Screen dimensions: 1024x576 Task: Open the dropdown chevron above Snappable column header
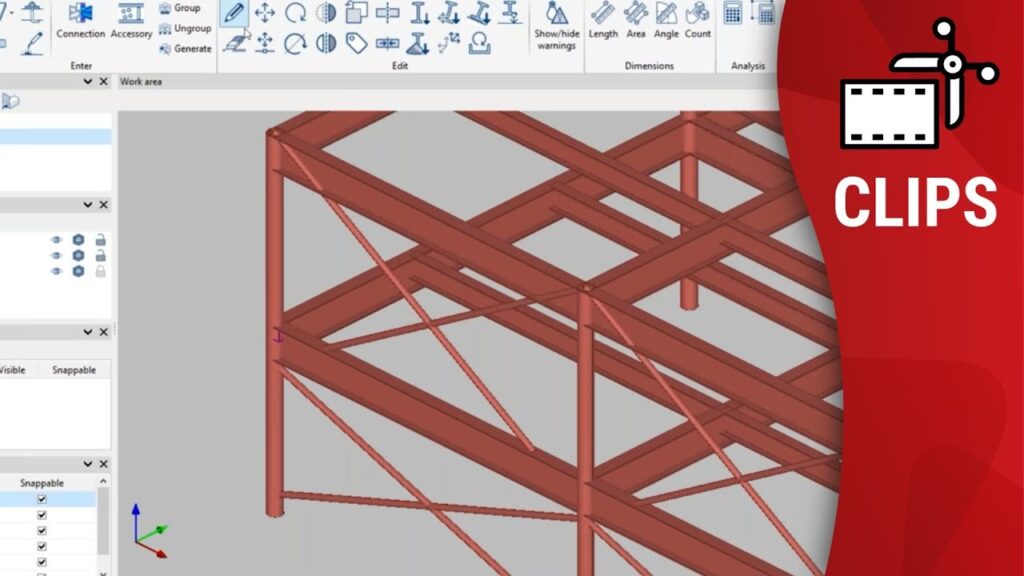click(x=87, y=464)
